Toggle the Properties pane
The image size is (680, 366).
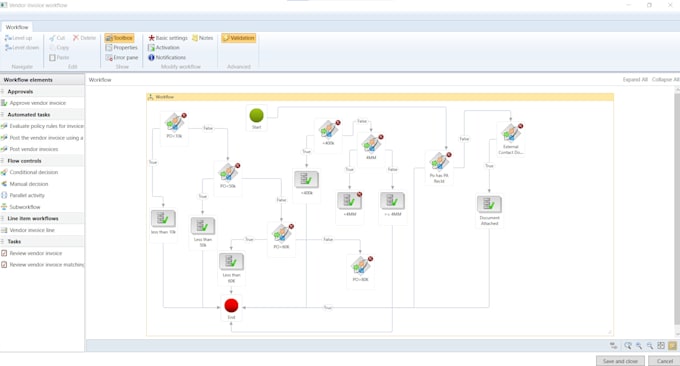click(121, 48)
